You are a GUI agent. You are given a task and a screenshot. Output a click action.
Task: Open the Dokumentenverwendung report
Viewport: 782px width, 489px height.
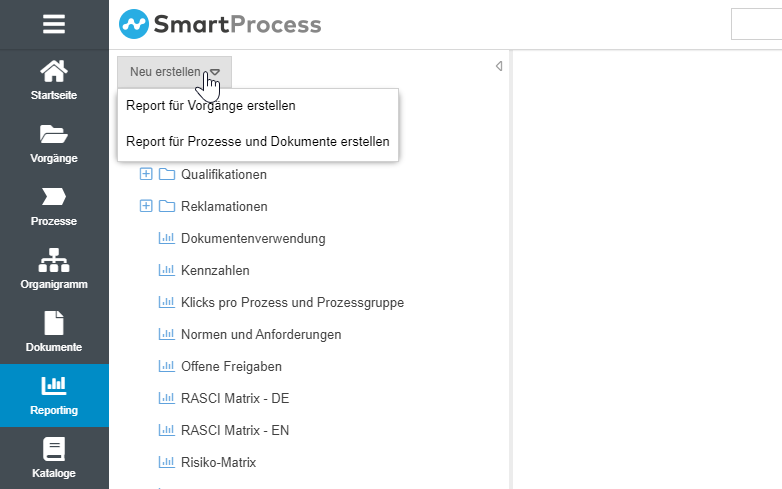click(x=252, y=239)
